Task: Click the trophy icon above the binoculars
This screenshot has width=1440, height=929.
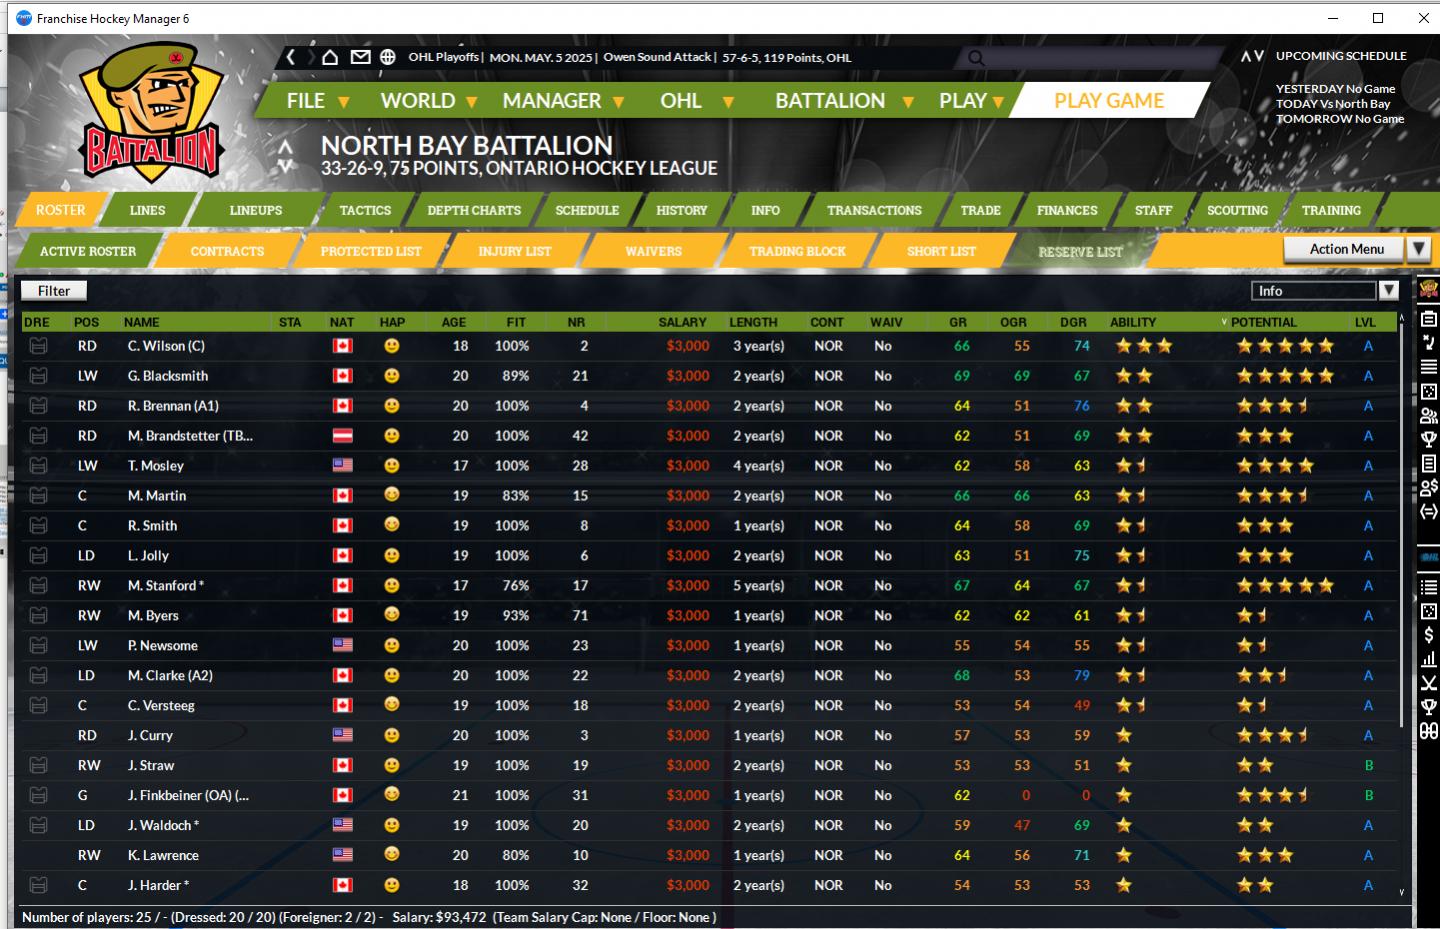Action: 1429,707
